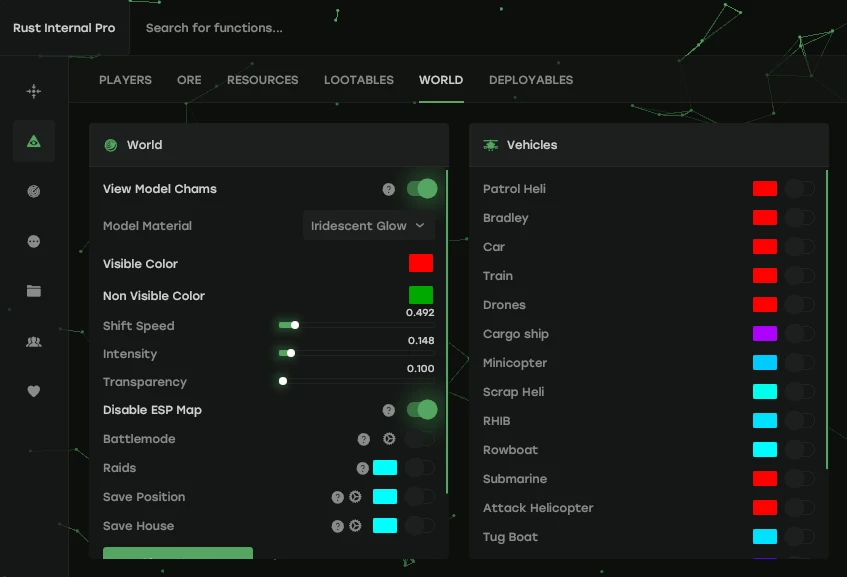Open Battlemode keybind gear settings
Viewport: 847px width, 577px height.
(389, 439)
